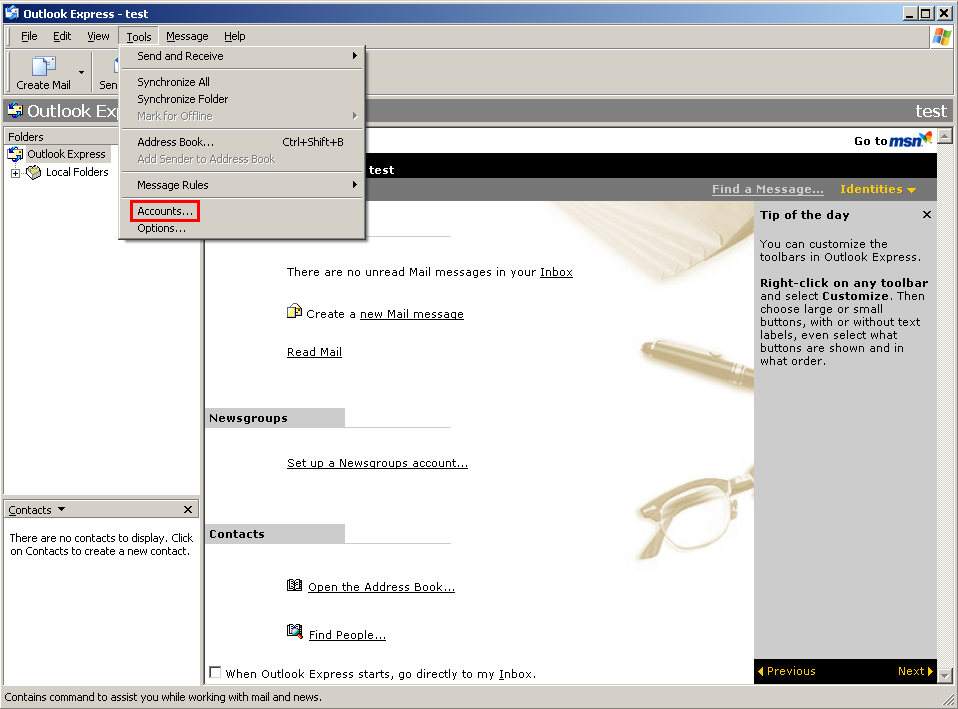Click the Read Mail link
This screenshot has width=958, height=709.
coord(314,352)
